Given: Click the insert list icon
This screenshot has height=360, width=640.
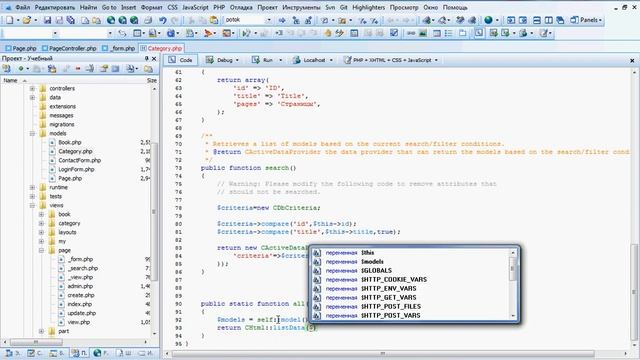Looking at the screenshot, I should point(449,33).
